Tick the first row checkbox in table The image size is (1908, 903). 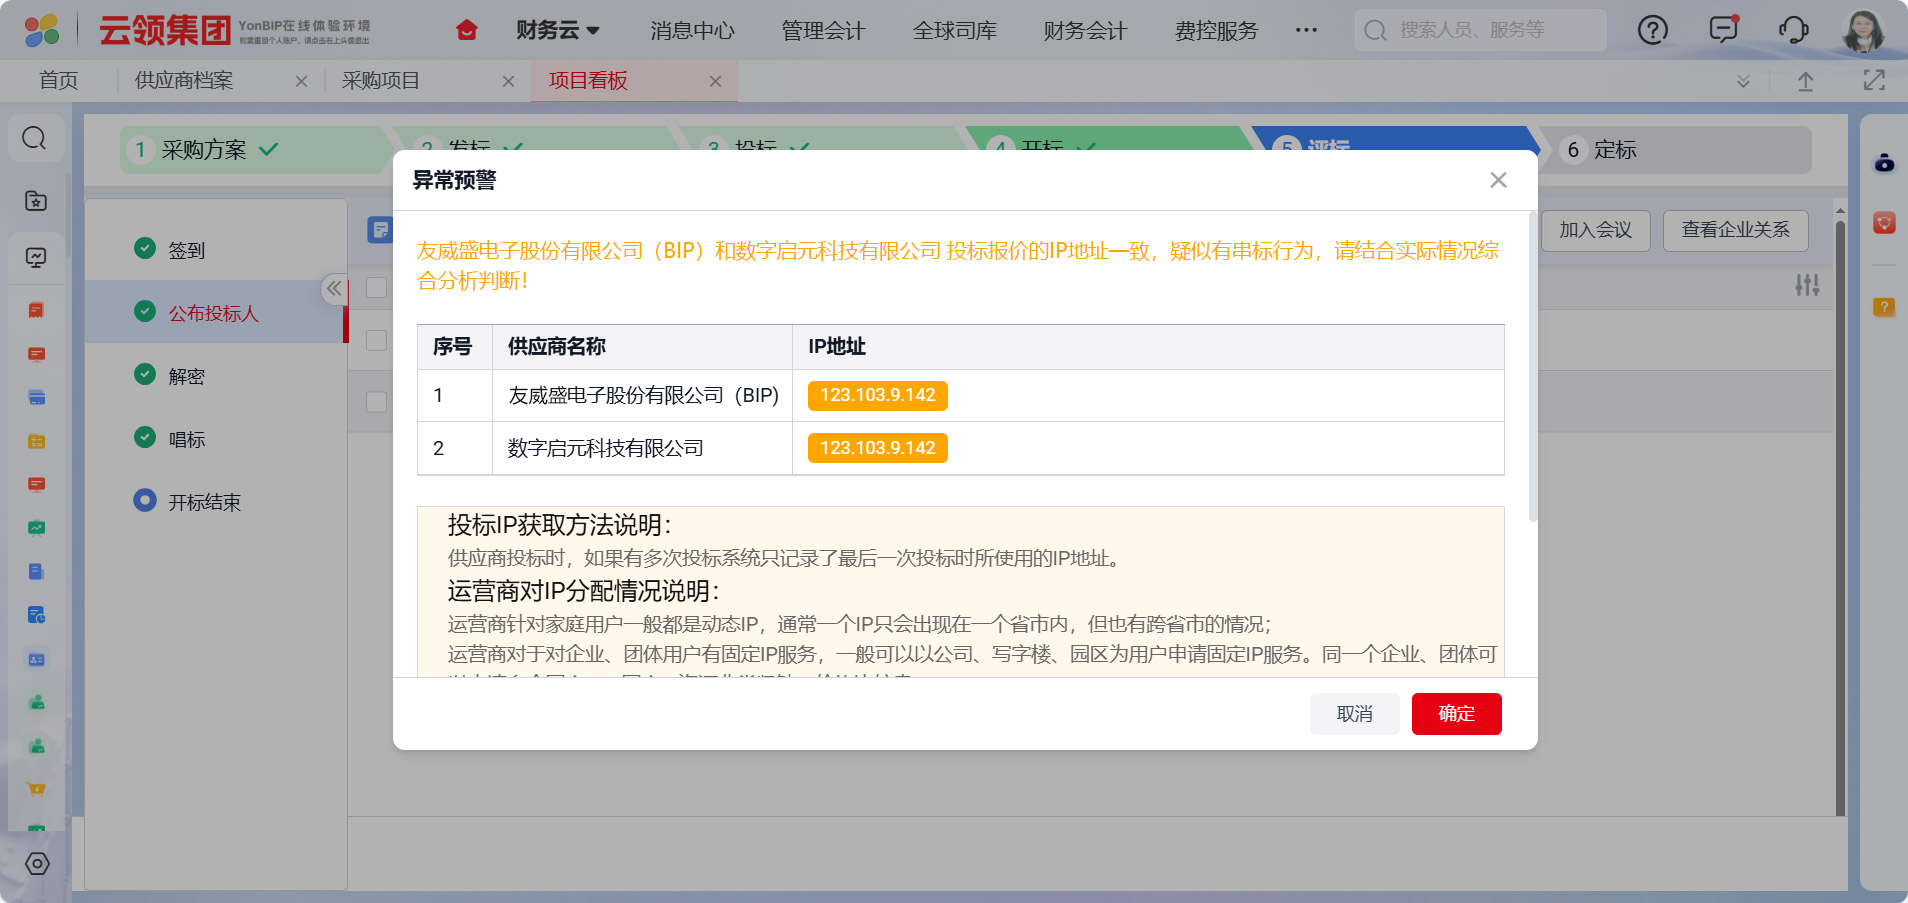[x=377, y=287]
